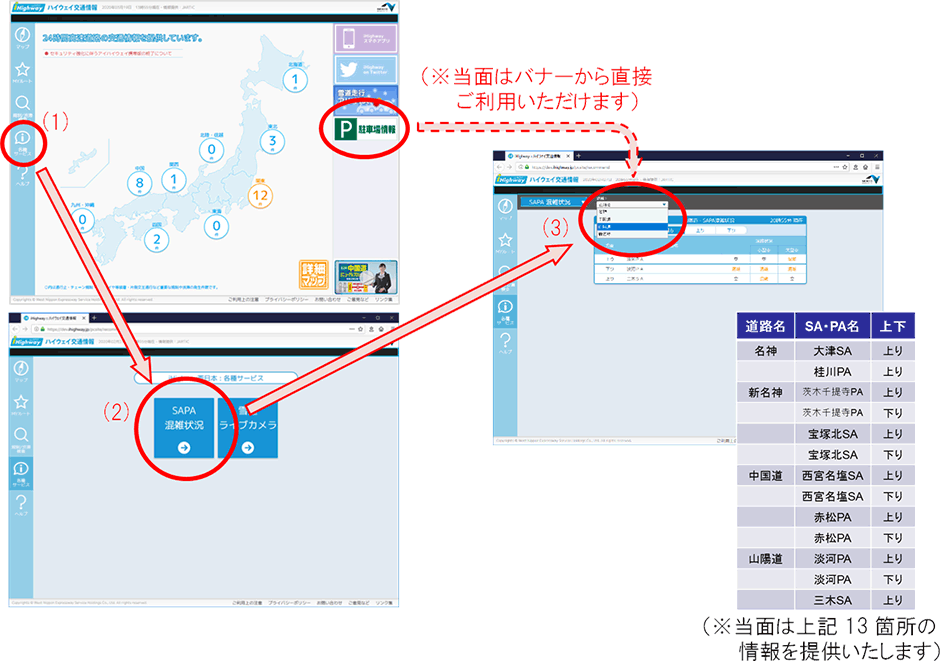Click the arrow icon on ライブカメラ tile
This screenshot has width=940, height=661.
coord(248,448)
